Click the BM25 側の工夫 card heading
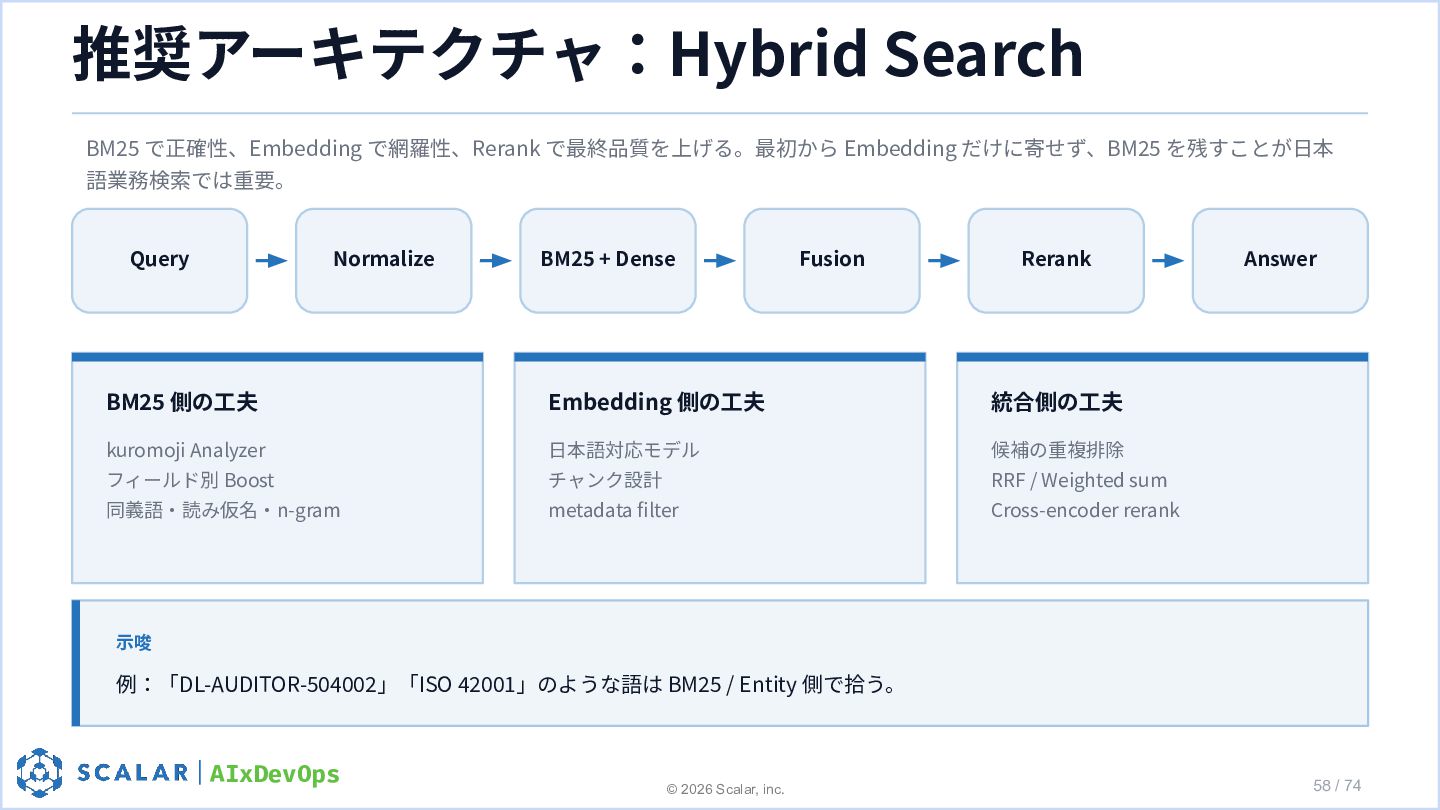Screen dimensions: 1440x810 tap(182, 402)
